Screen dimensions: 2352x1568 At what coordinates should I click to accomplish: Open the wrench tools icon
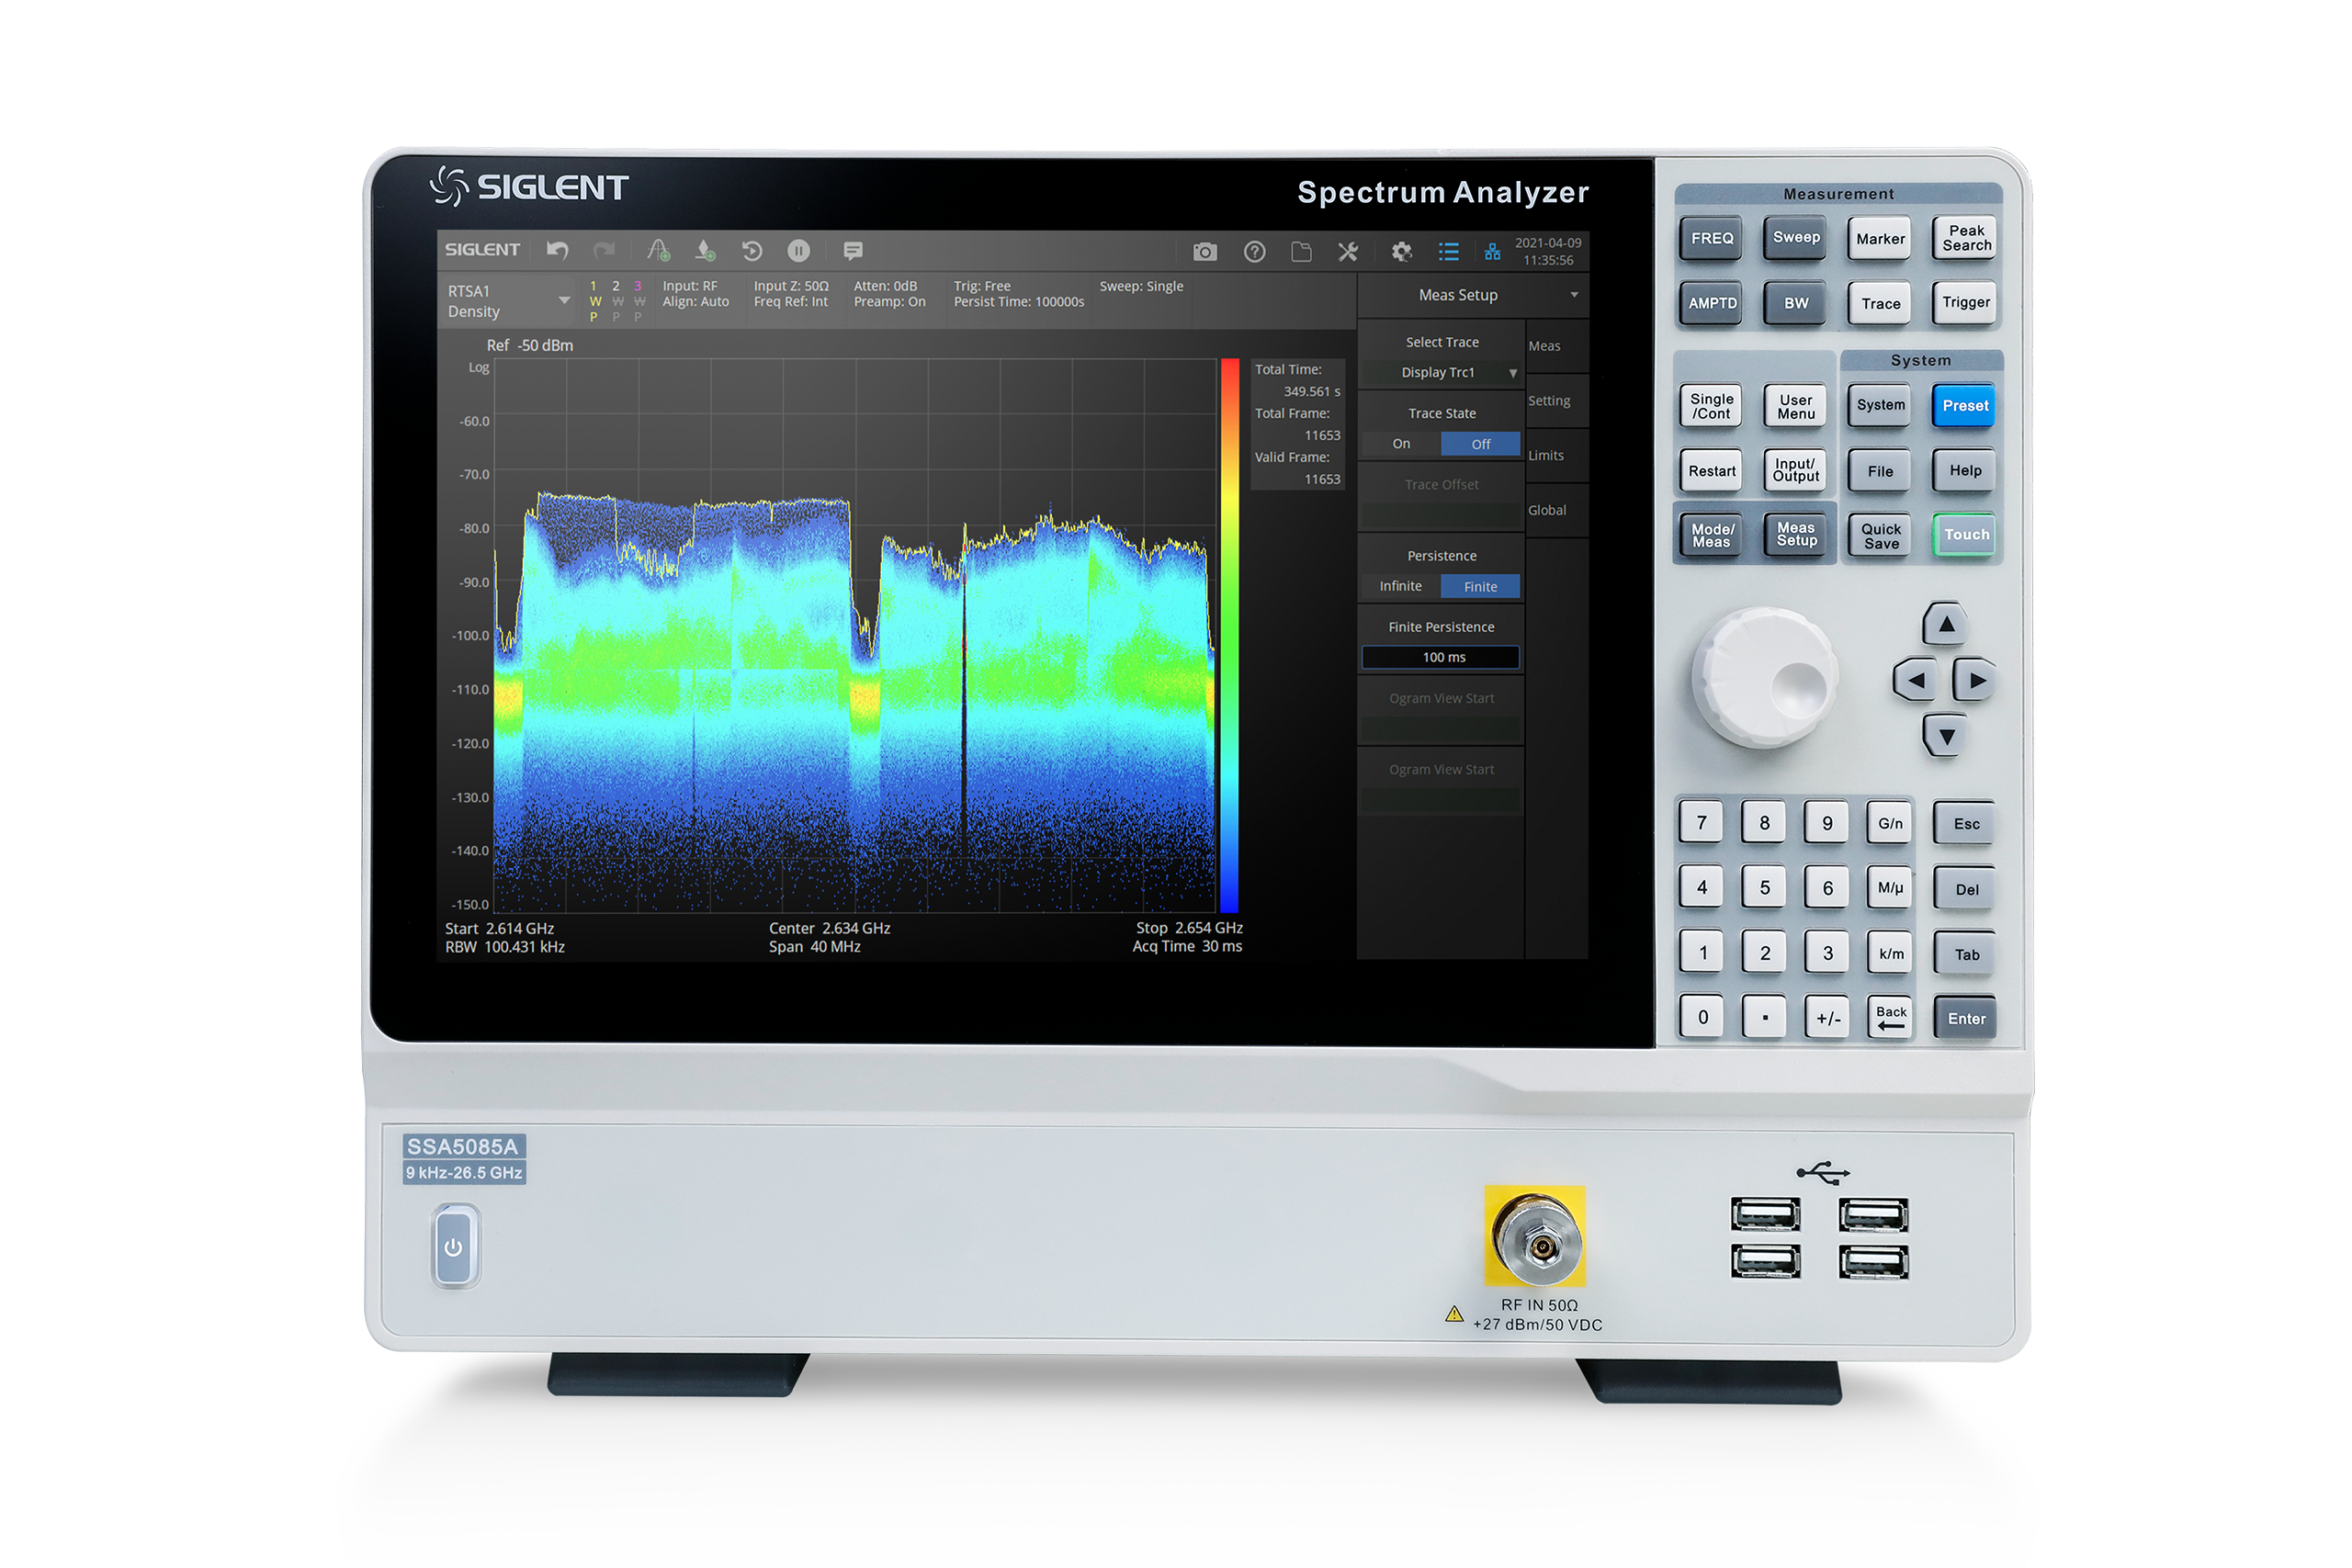[x=1348, y=251]
